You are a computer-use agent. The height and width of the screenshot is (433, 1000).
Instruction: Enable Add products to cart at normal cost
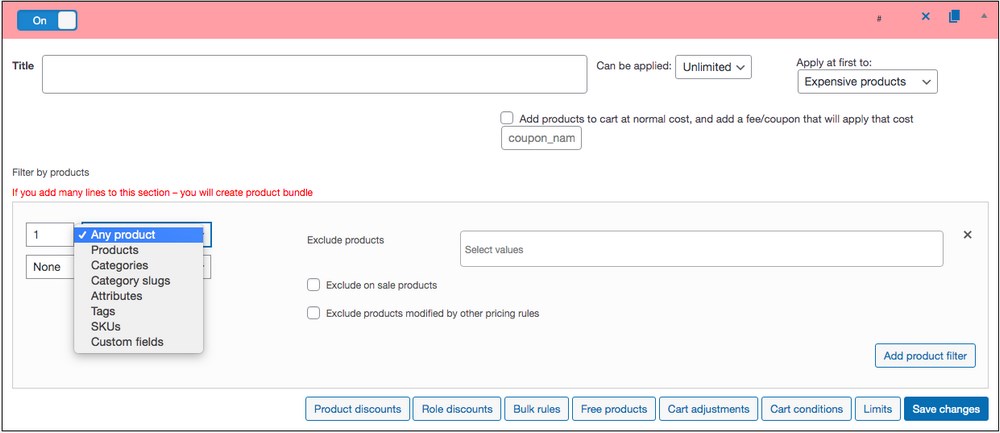[x=507, y=118]
